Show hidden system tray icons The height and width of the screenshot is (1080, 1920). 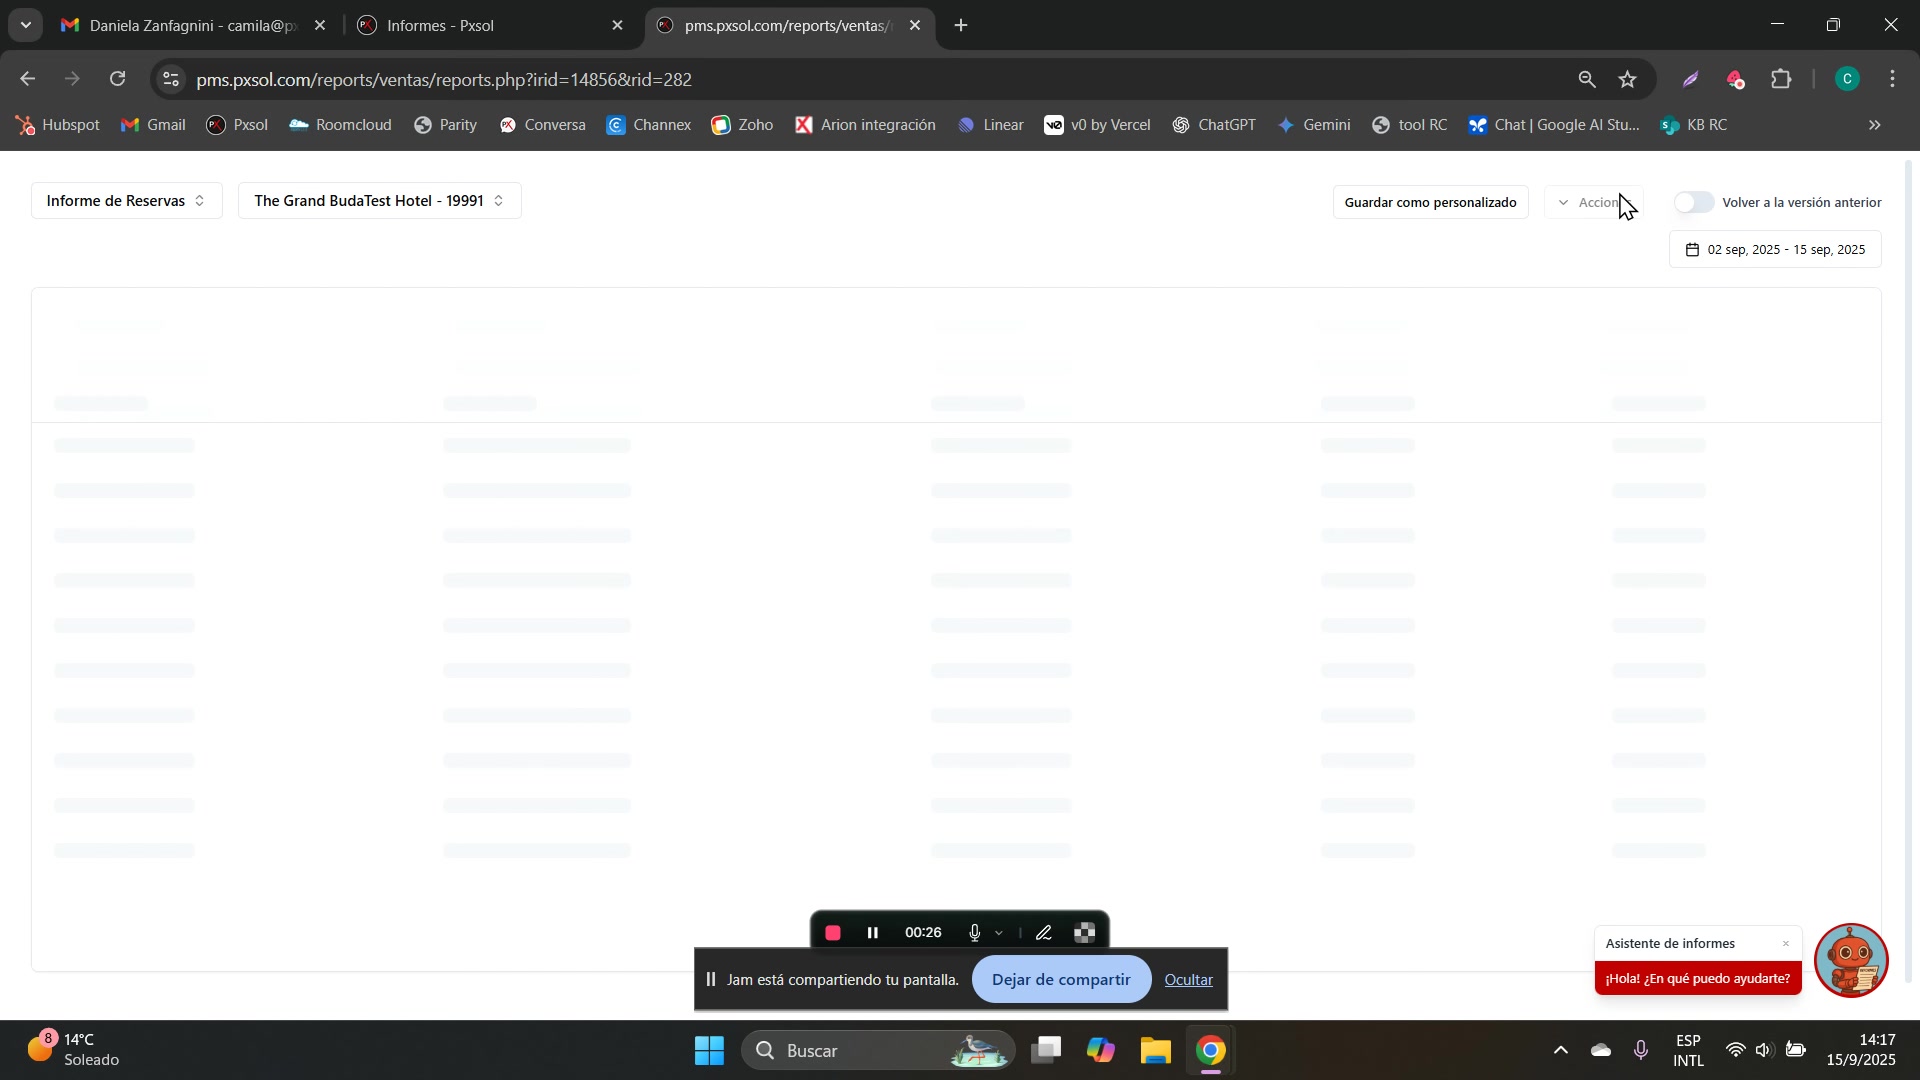click(x=1560, y=1051)
